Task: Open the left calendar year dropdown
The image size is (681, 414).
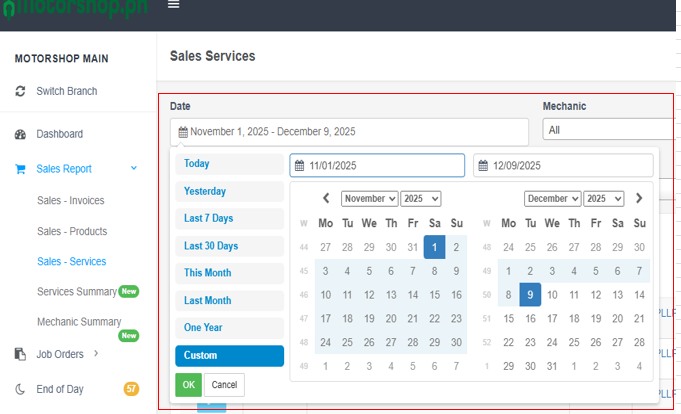Action: (x=422, y=199)
